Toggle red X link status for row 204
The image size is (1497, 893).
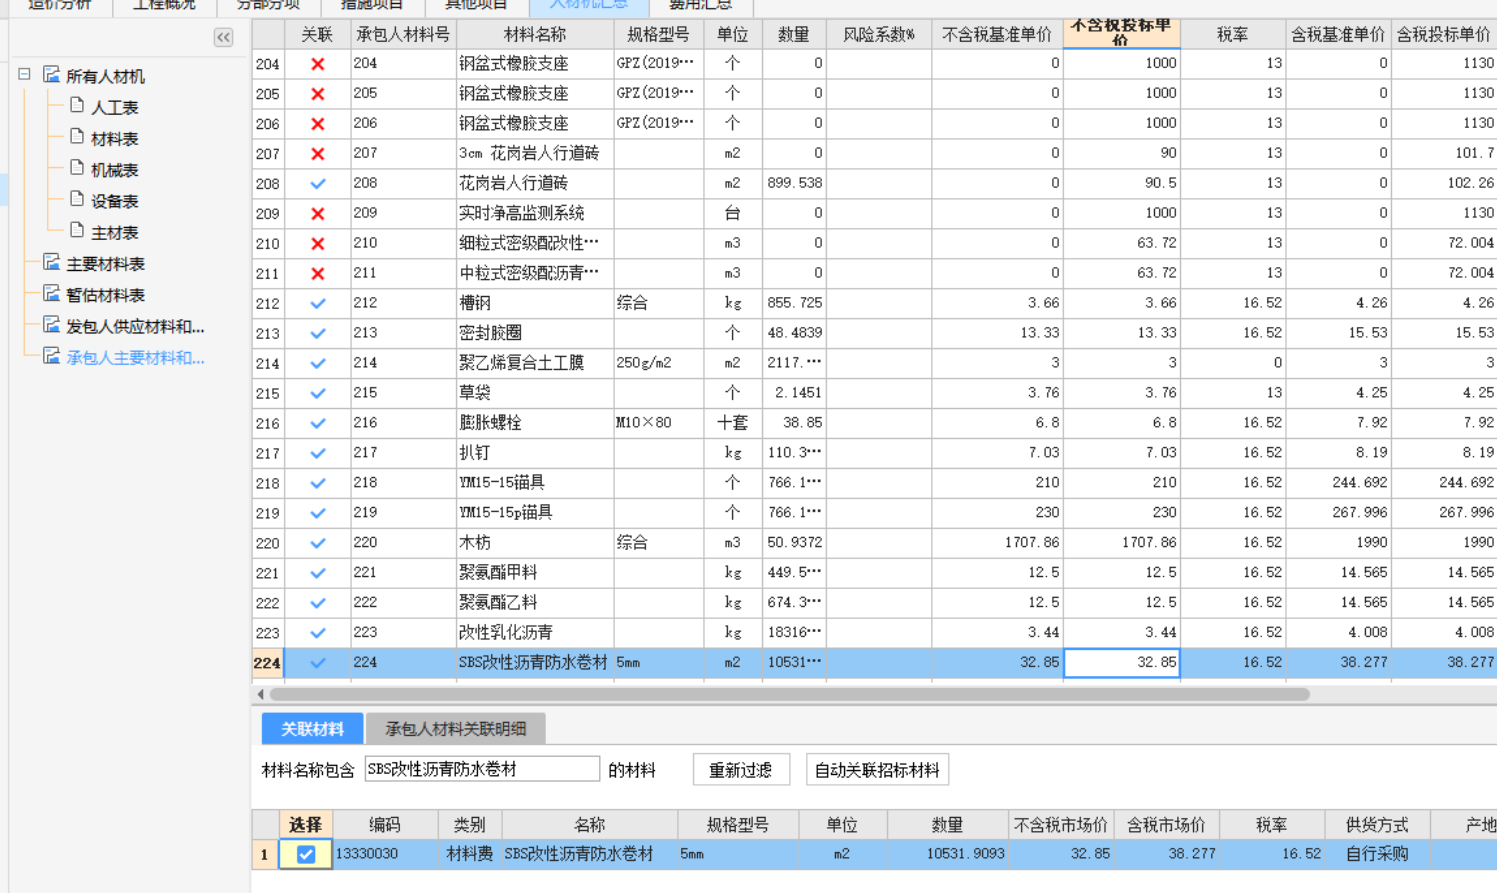(317, 64)
